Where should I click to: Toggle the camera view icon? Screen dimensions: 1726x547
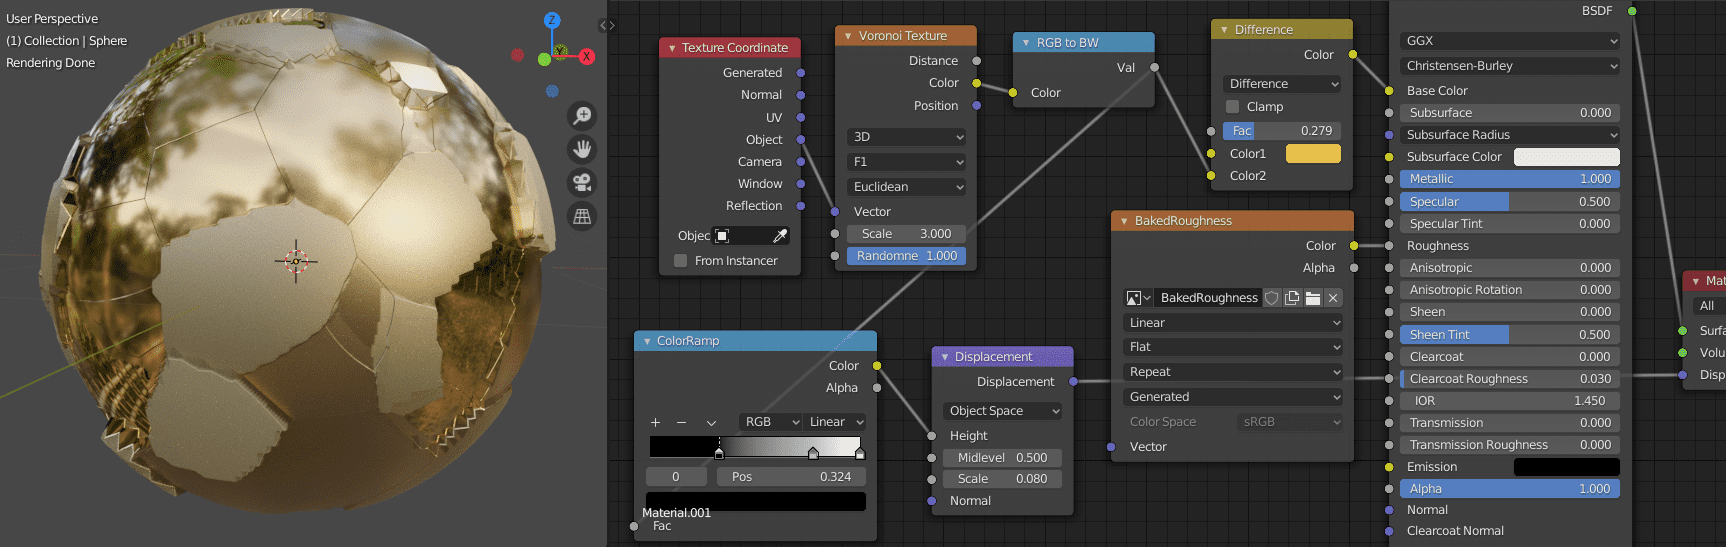(x=582, y=182)
